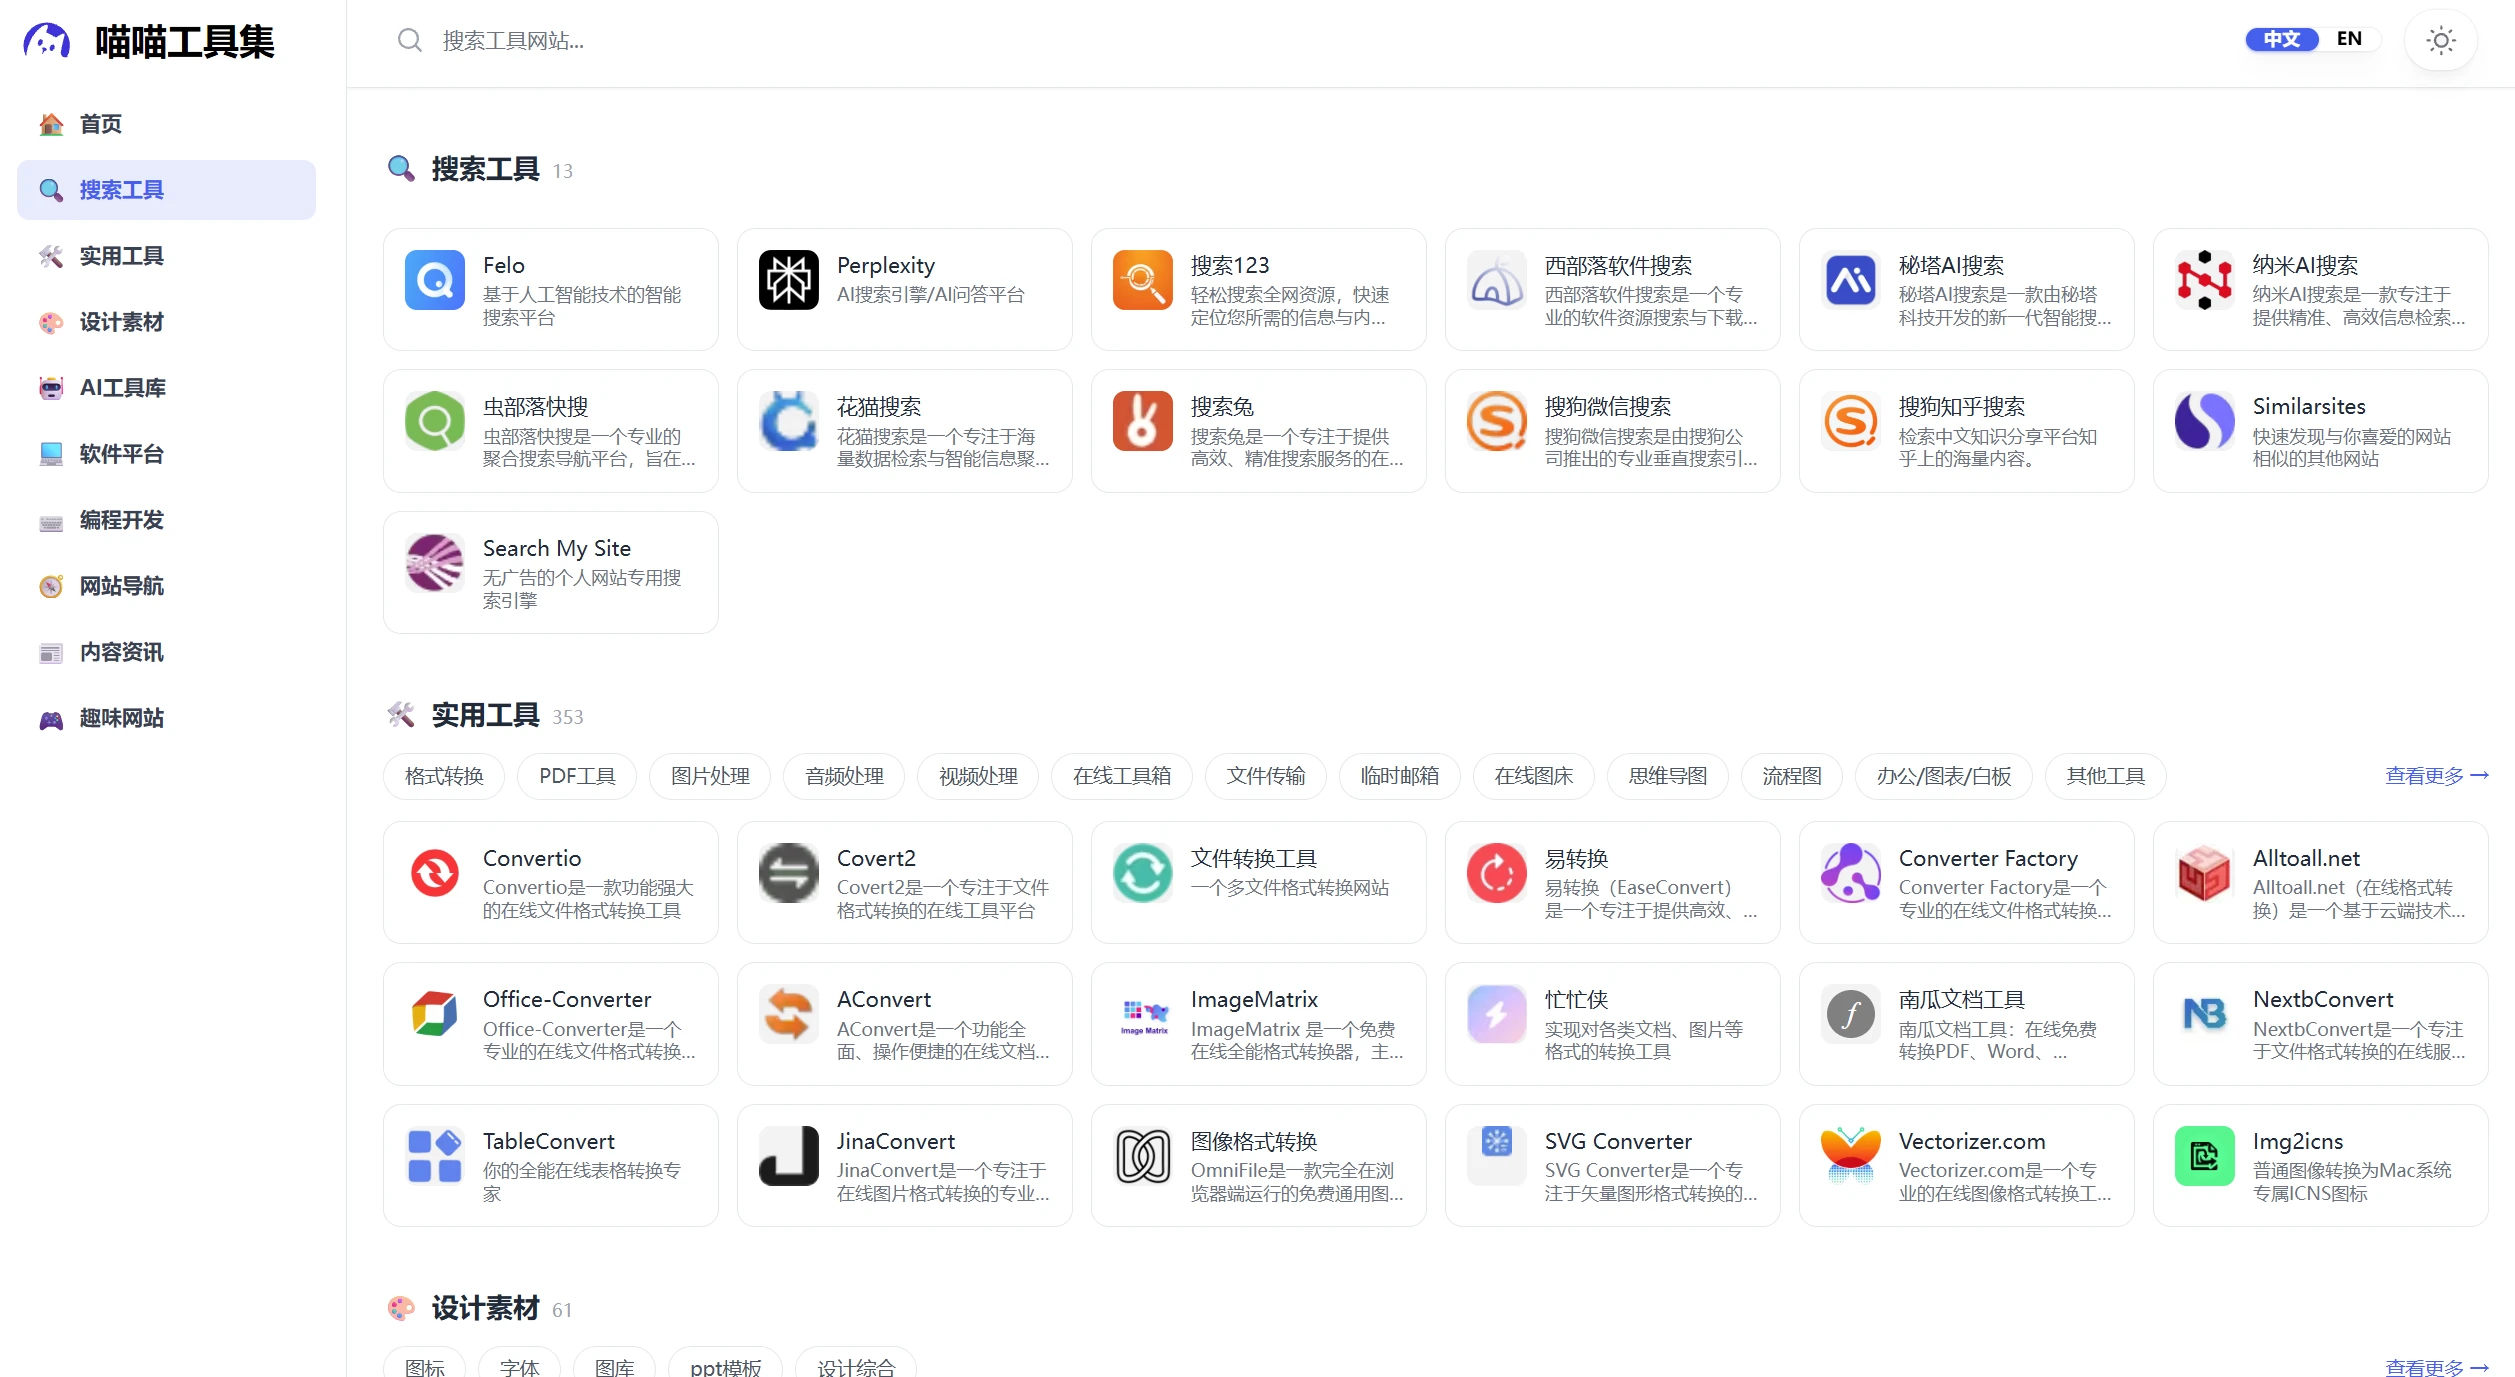Image resolution: width=2515 pixels, height=1377 pixels.
Task: Select the 视频处理 filter tab
Action: click(x=978, y=776)
